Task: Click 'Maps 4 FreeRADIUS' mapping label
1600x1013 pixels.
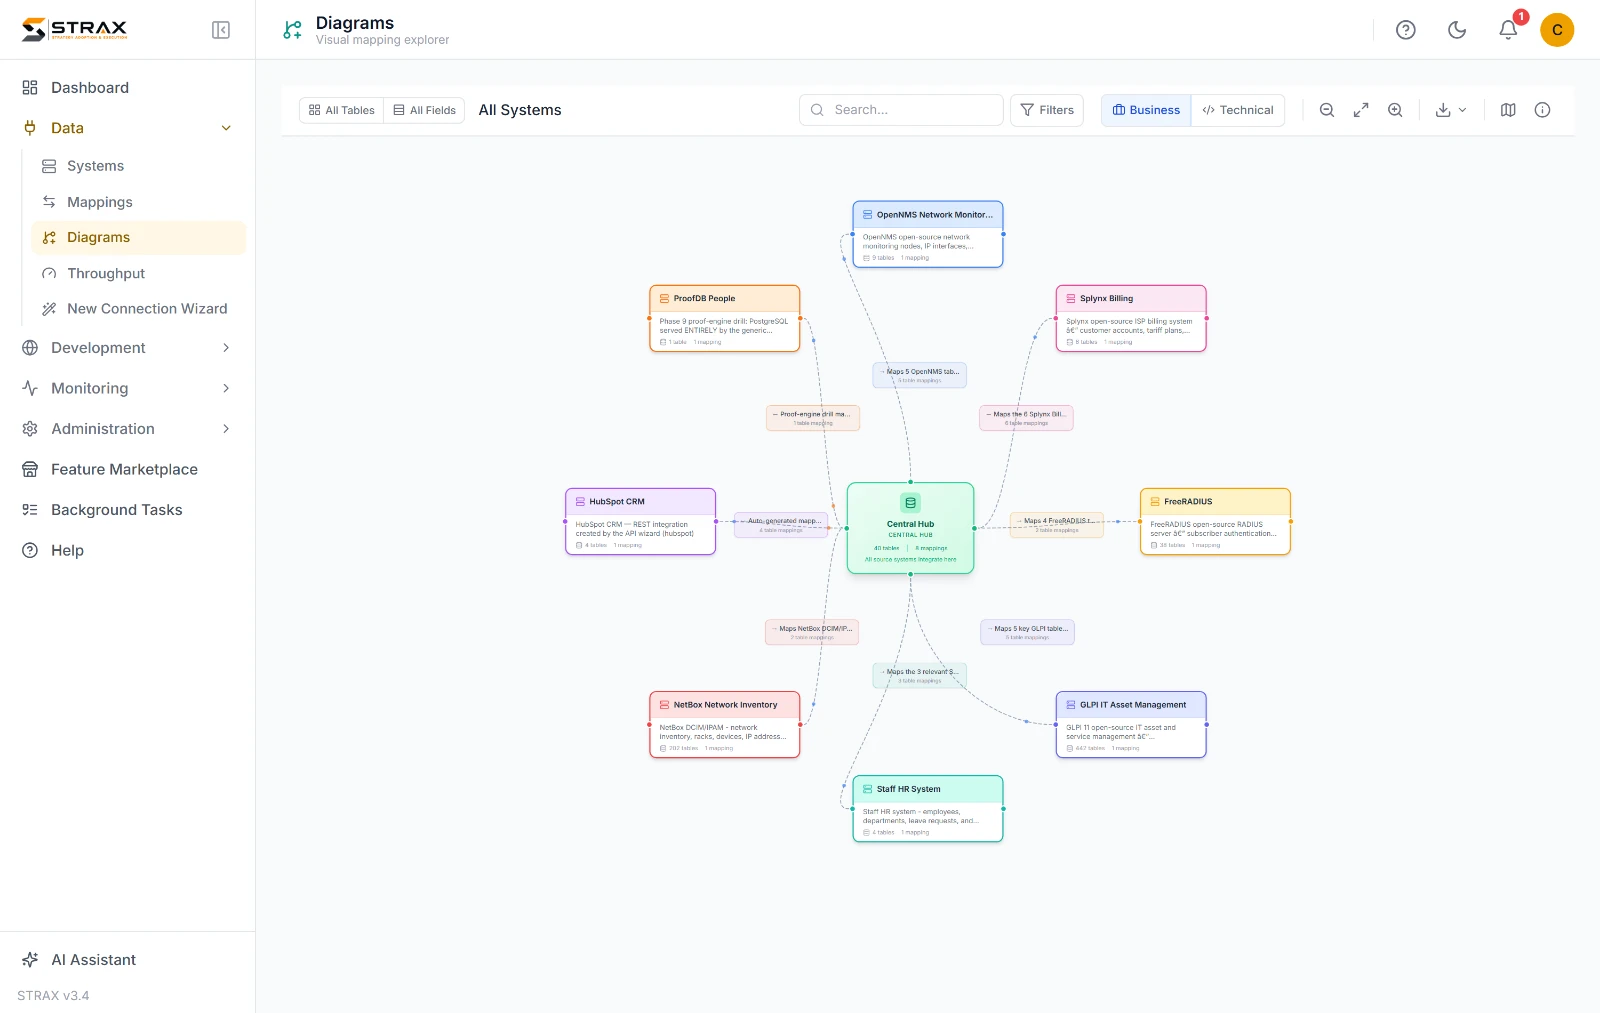Action: tap(1057, 525)
